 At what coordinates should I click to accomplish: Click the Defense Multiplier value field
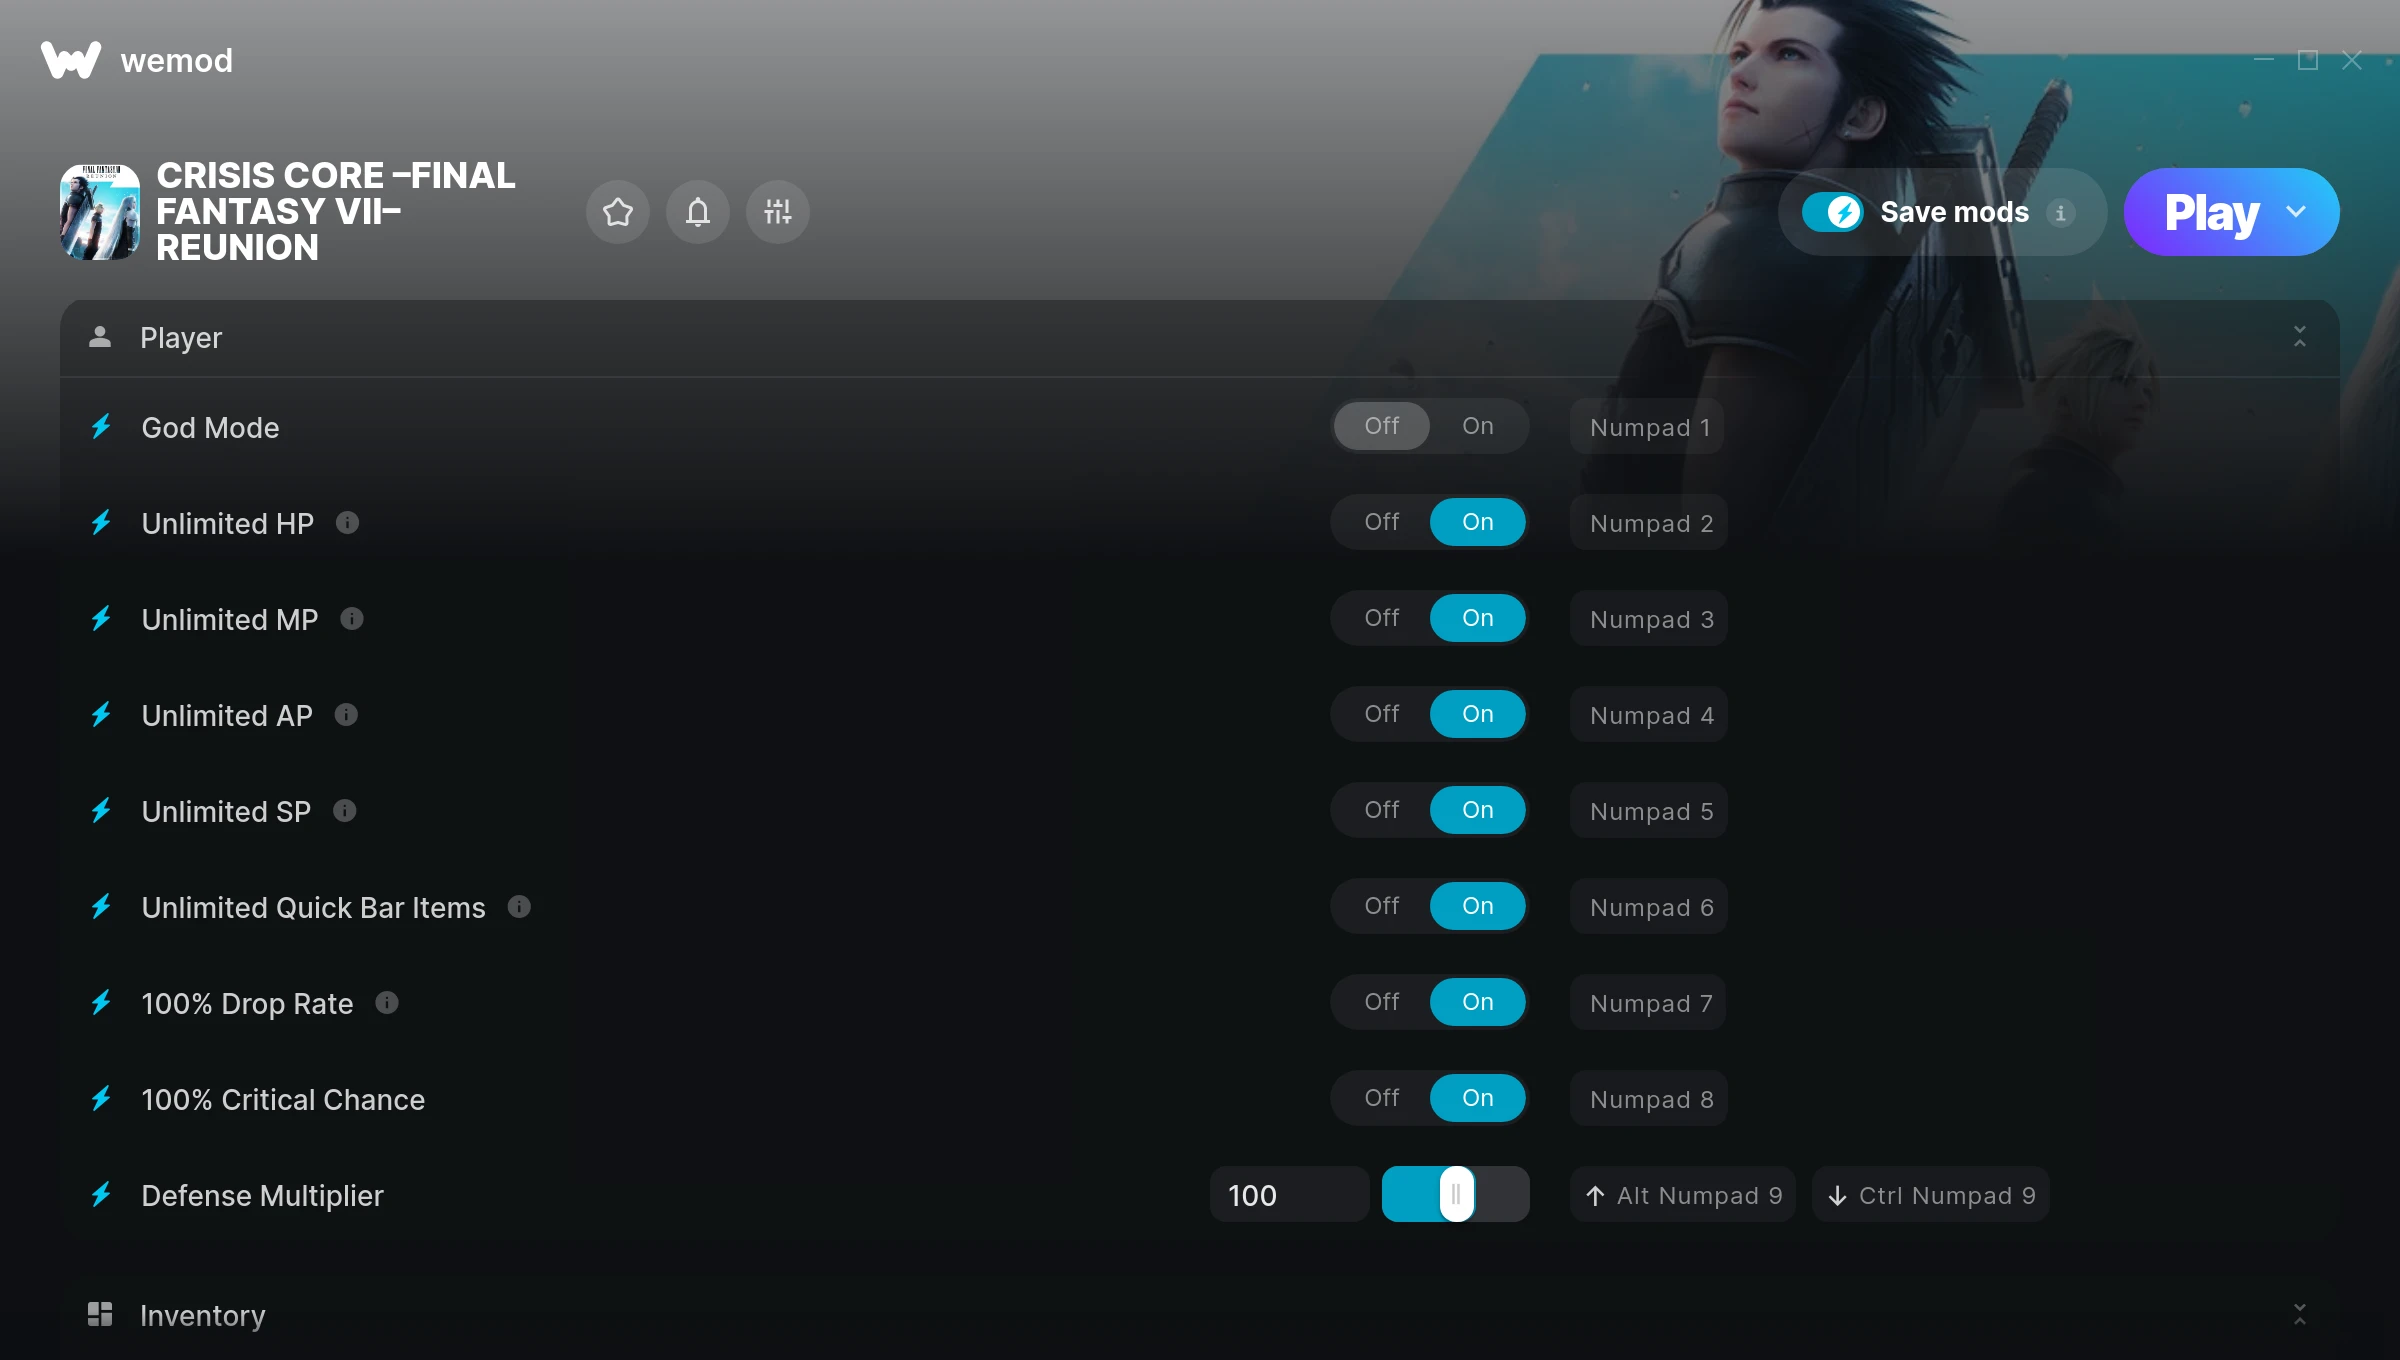[1289, 1195]
